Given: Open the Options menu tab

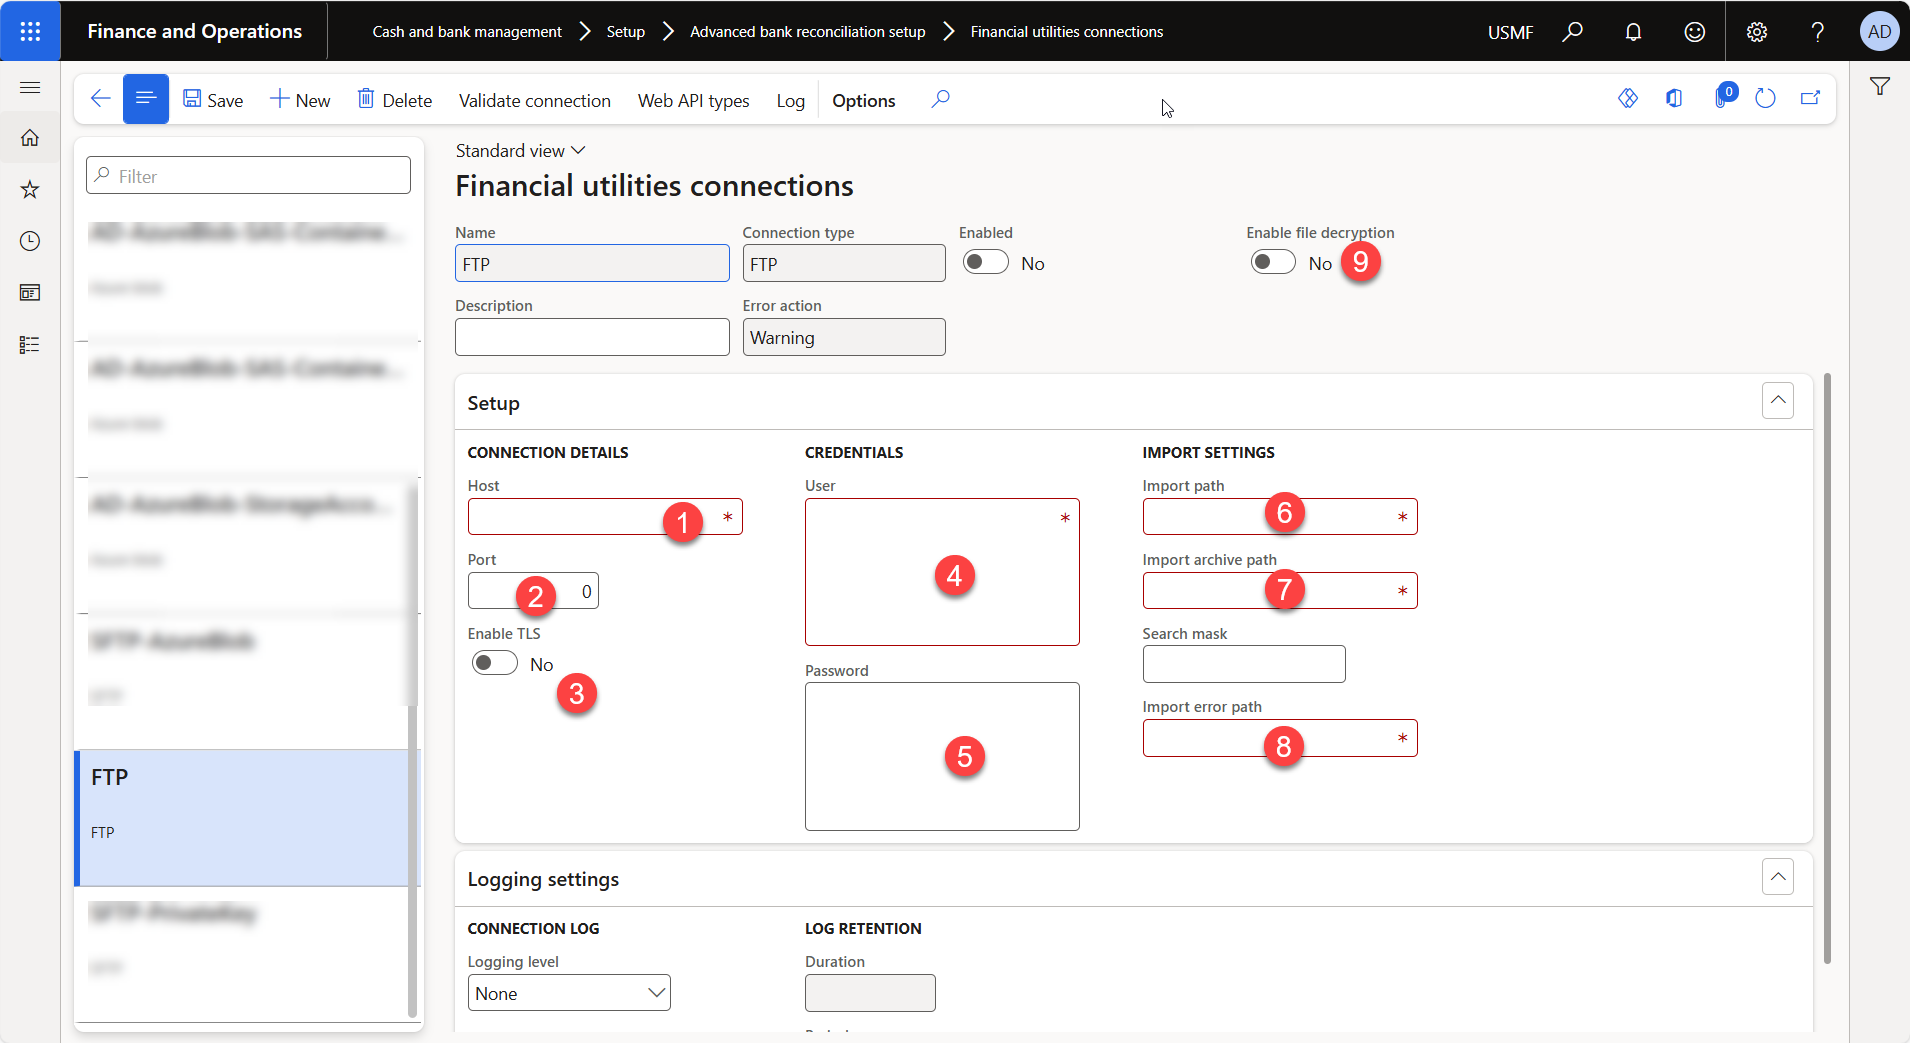Looking at the screenshot, I should coord(863,101).
